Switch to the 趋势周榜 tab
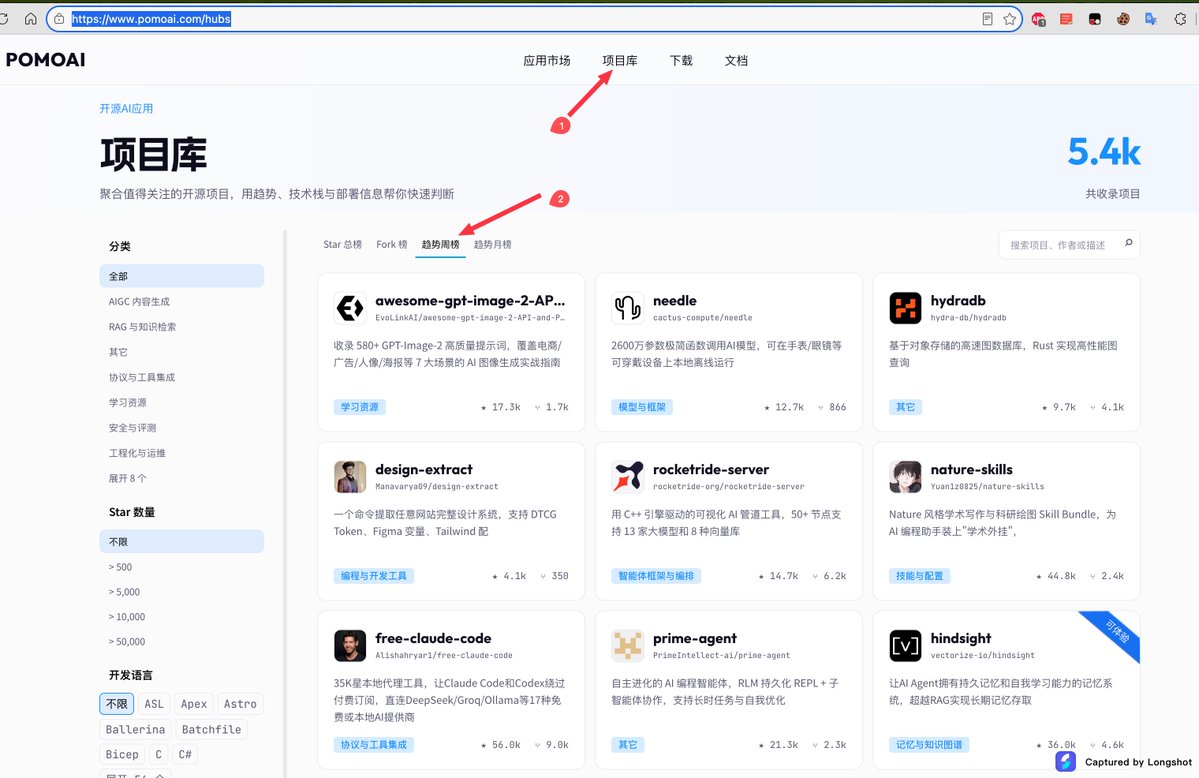1199x778 pixels. 440,245
